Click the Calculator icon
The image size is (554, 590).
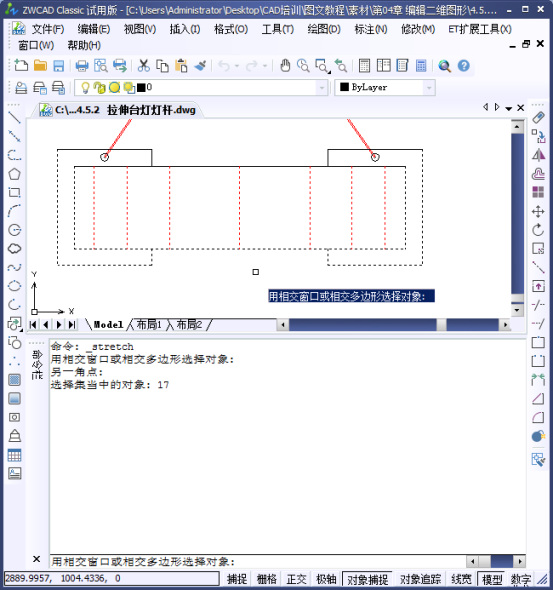tap(421, 65)
